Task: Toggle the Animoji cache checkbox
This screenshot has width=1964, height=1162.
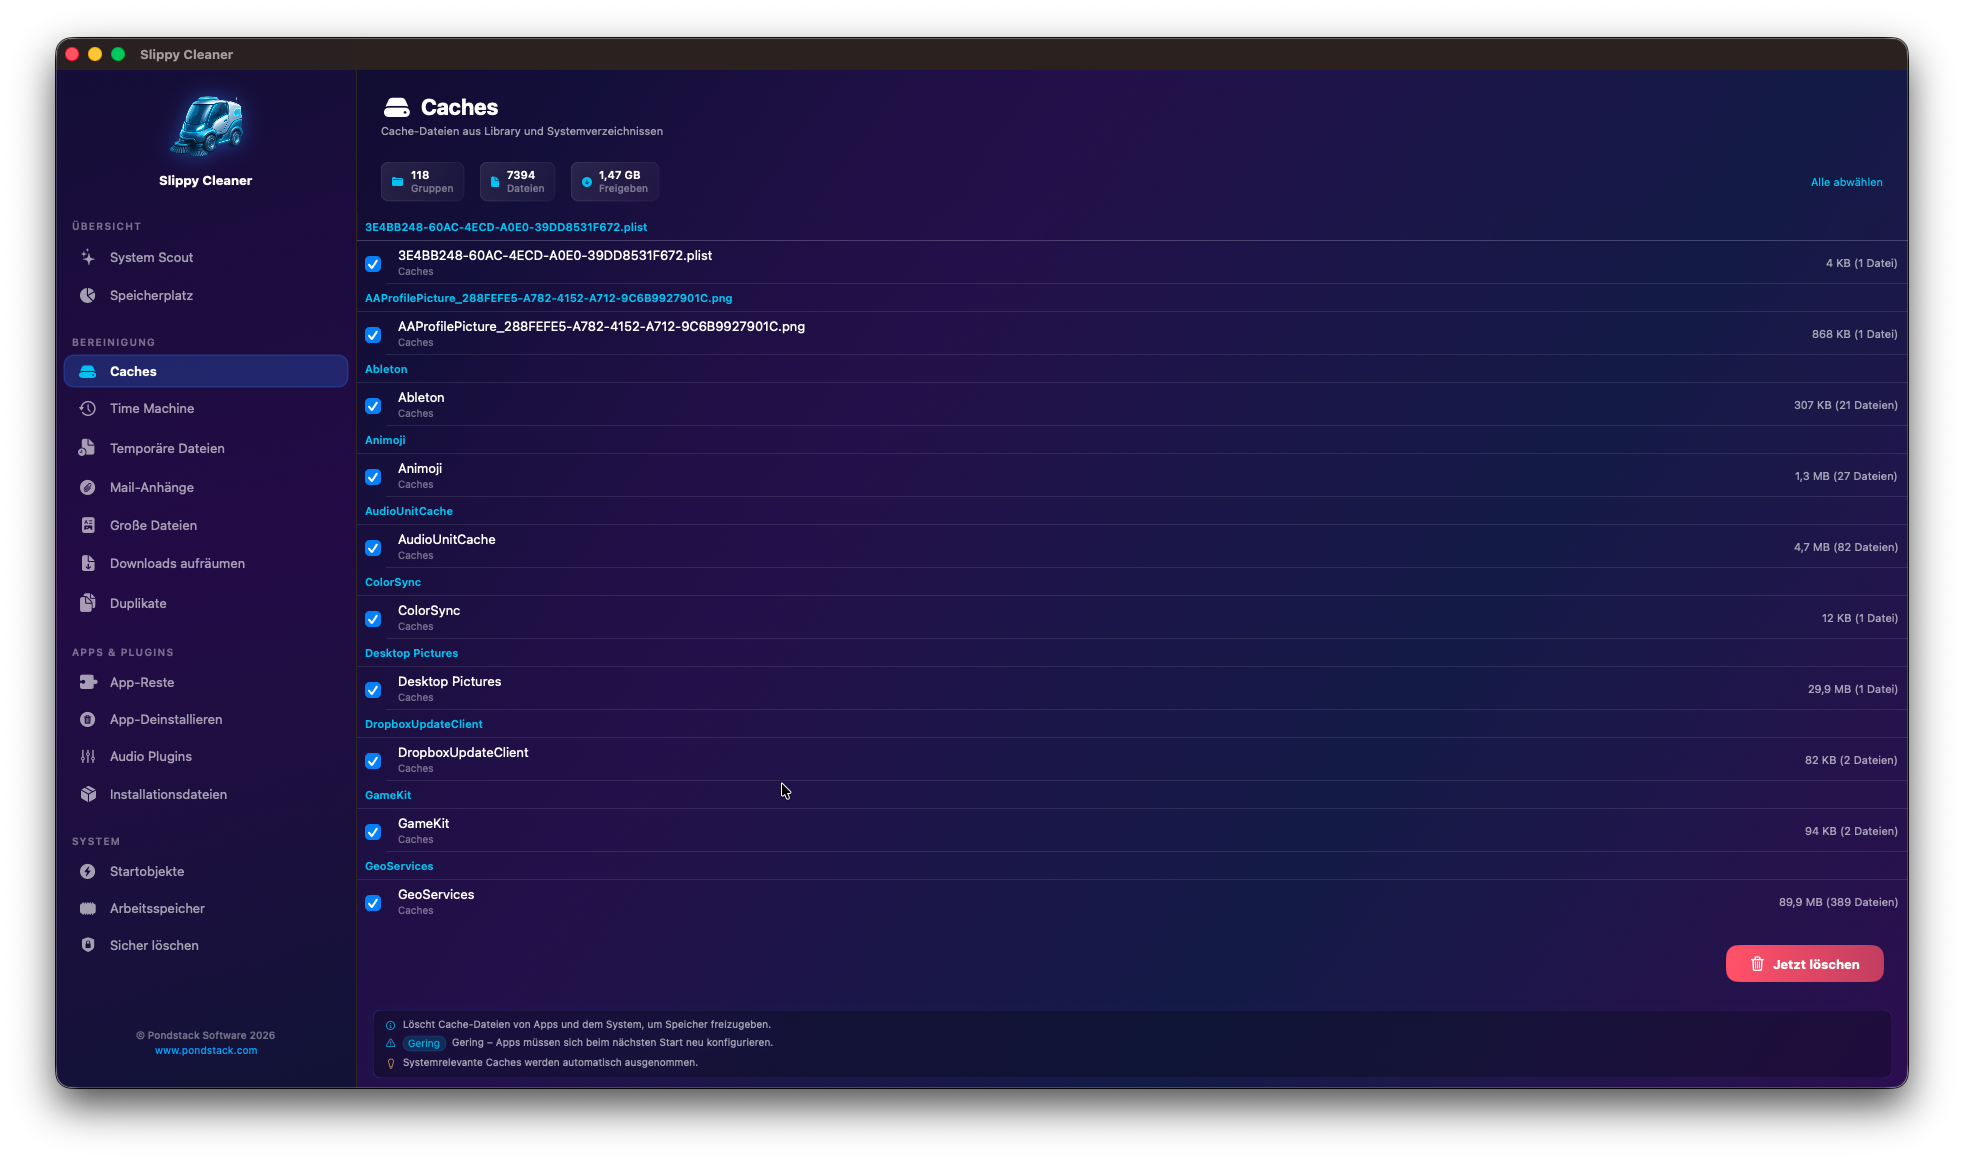Action: 373,477
